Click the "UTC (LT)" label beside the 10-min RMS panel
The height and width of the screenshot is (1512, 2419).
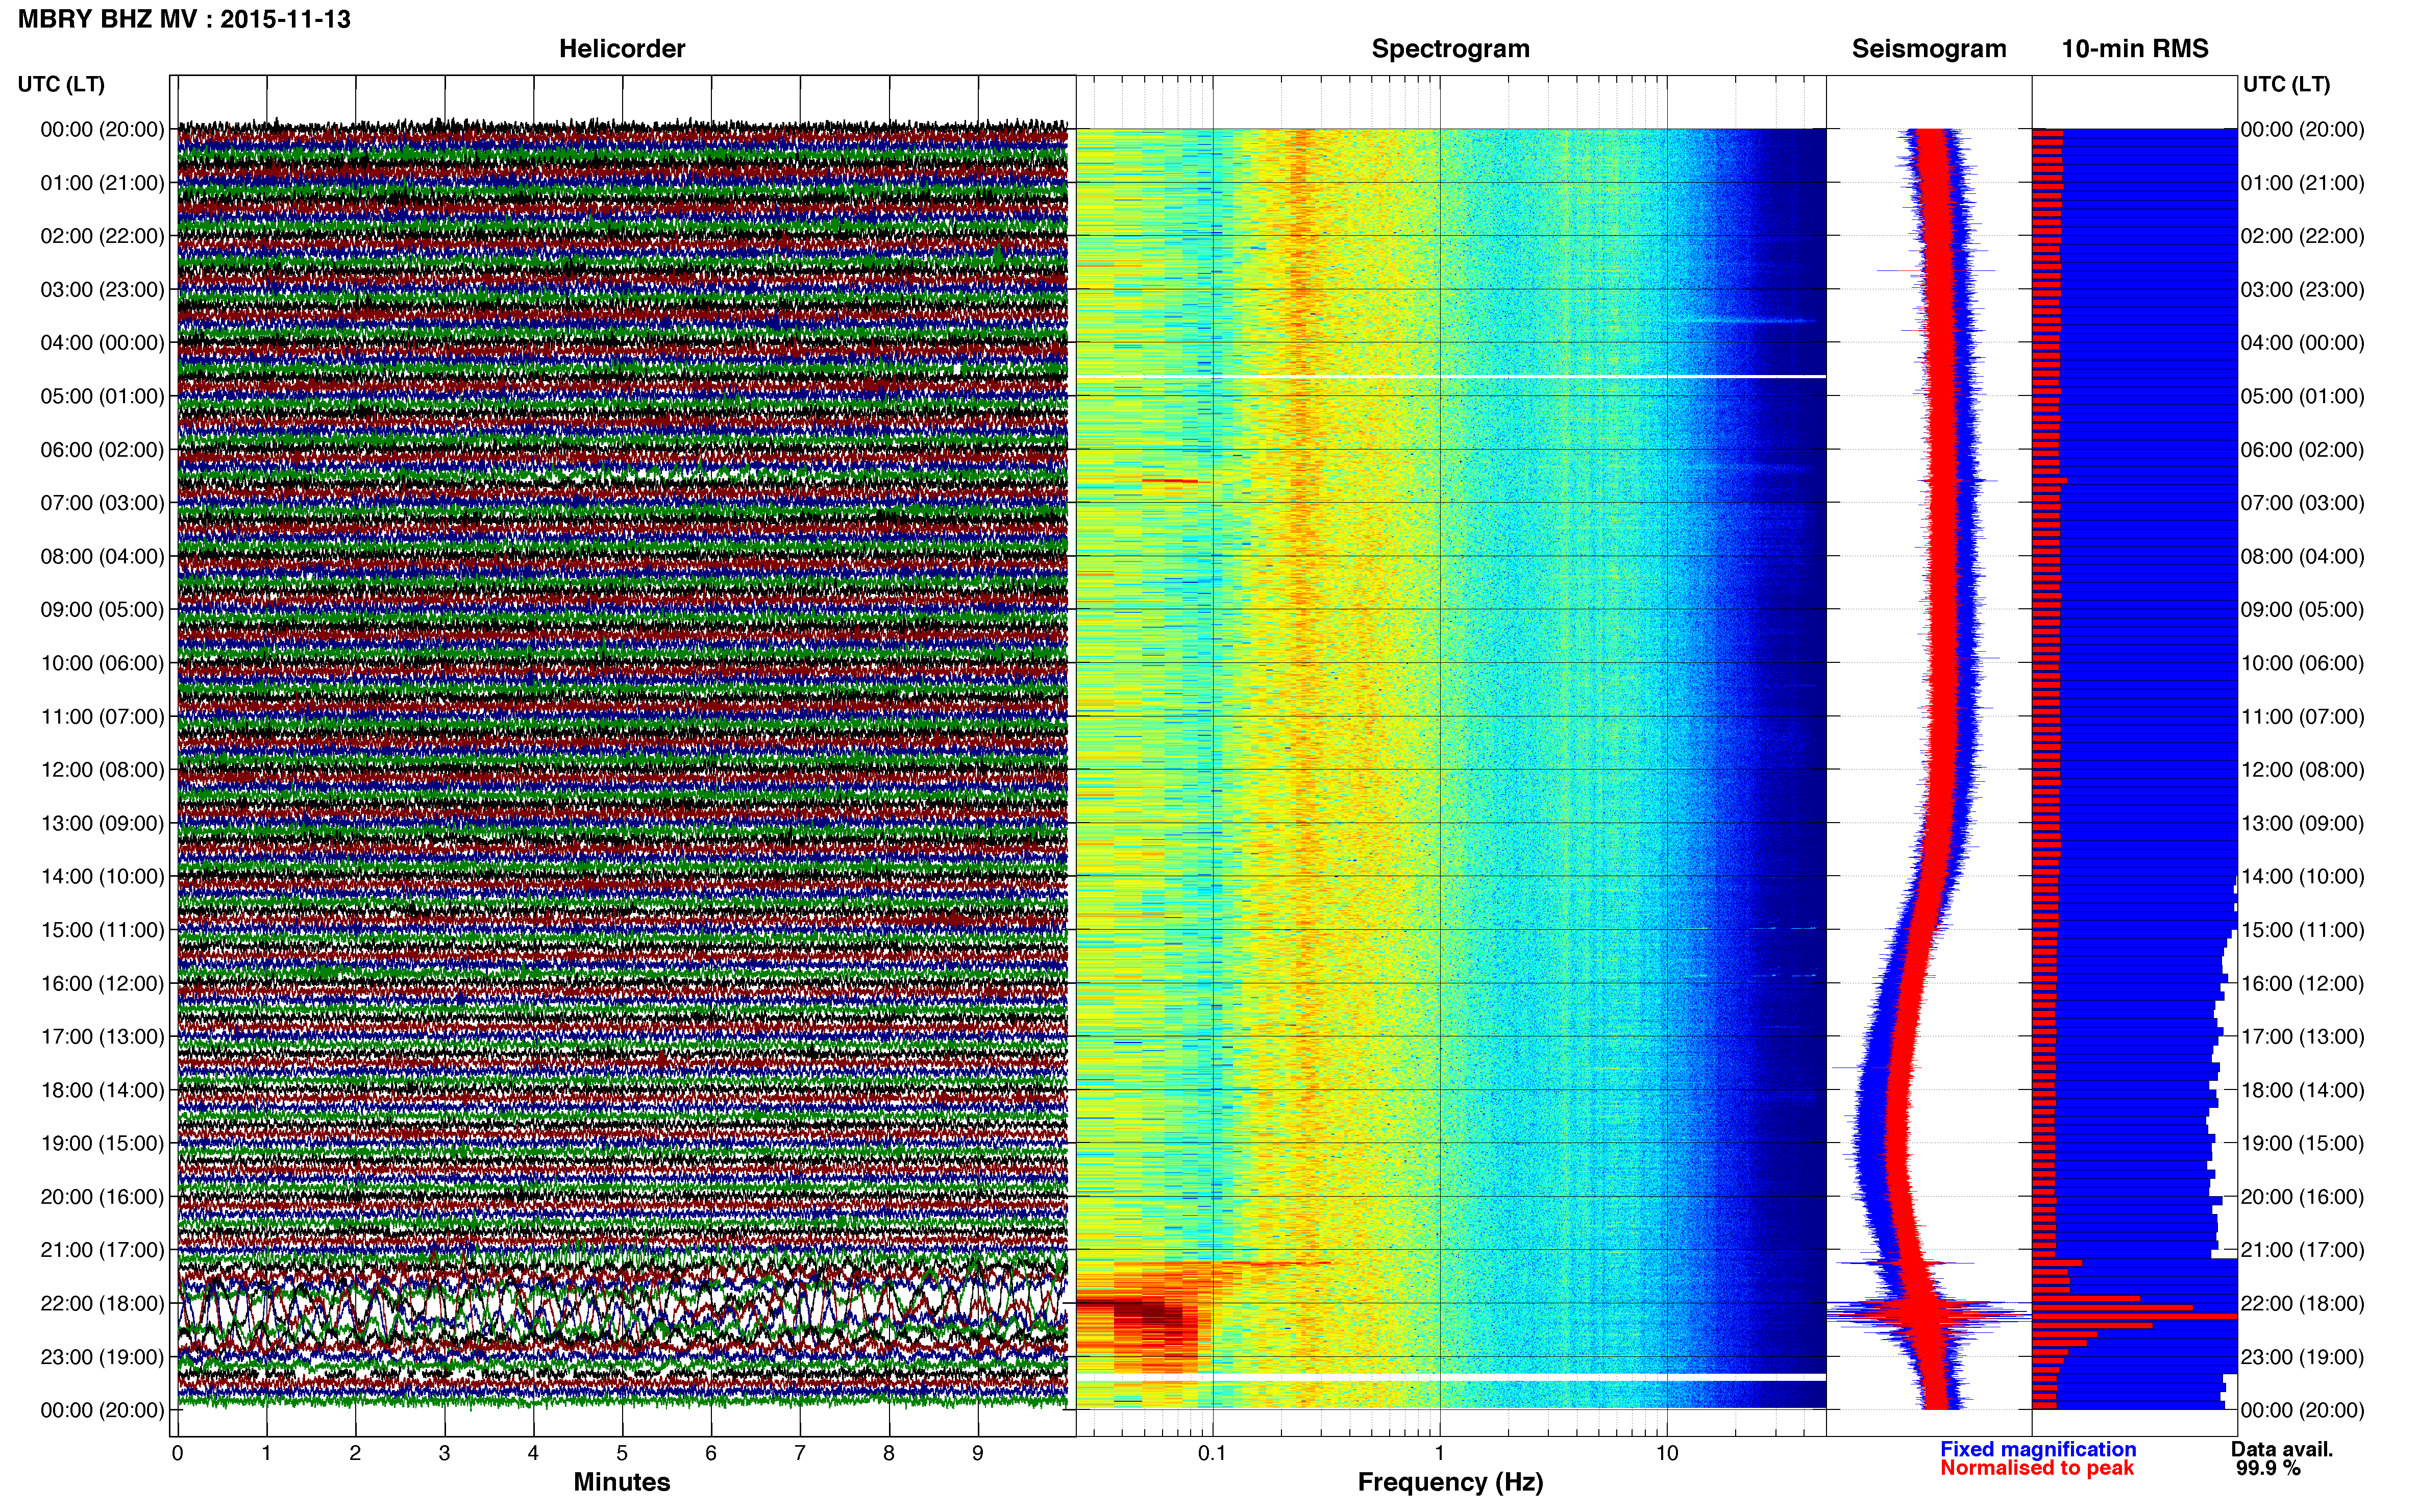pos(2286,84)
